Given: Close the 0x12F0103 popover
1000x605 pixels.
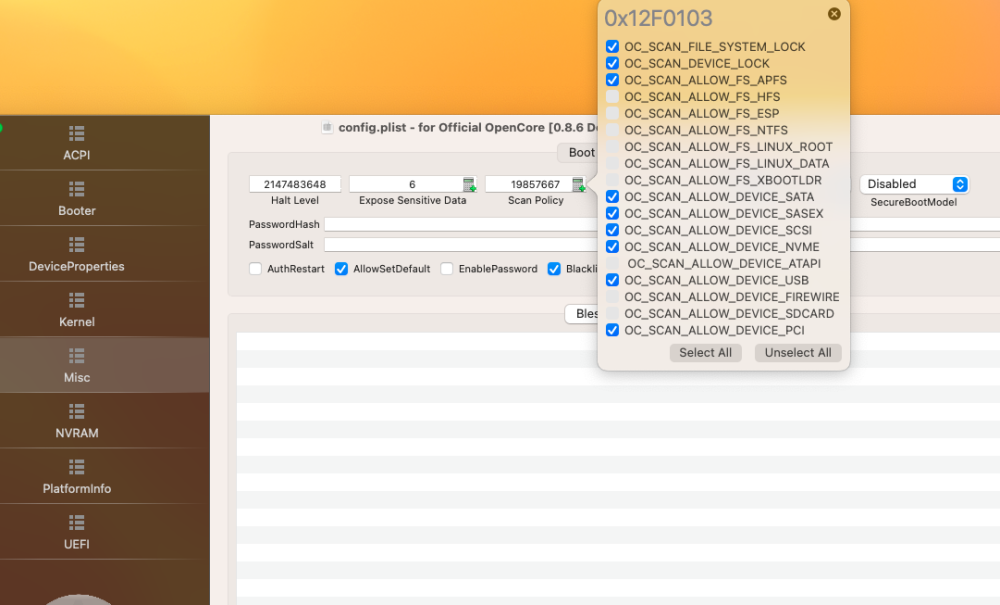Looking at the screenshot, I should 834,14.
